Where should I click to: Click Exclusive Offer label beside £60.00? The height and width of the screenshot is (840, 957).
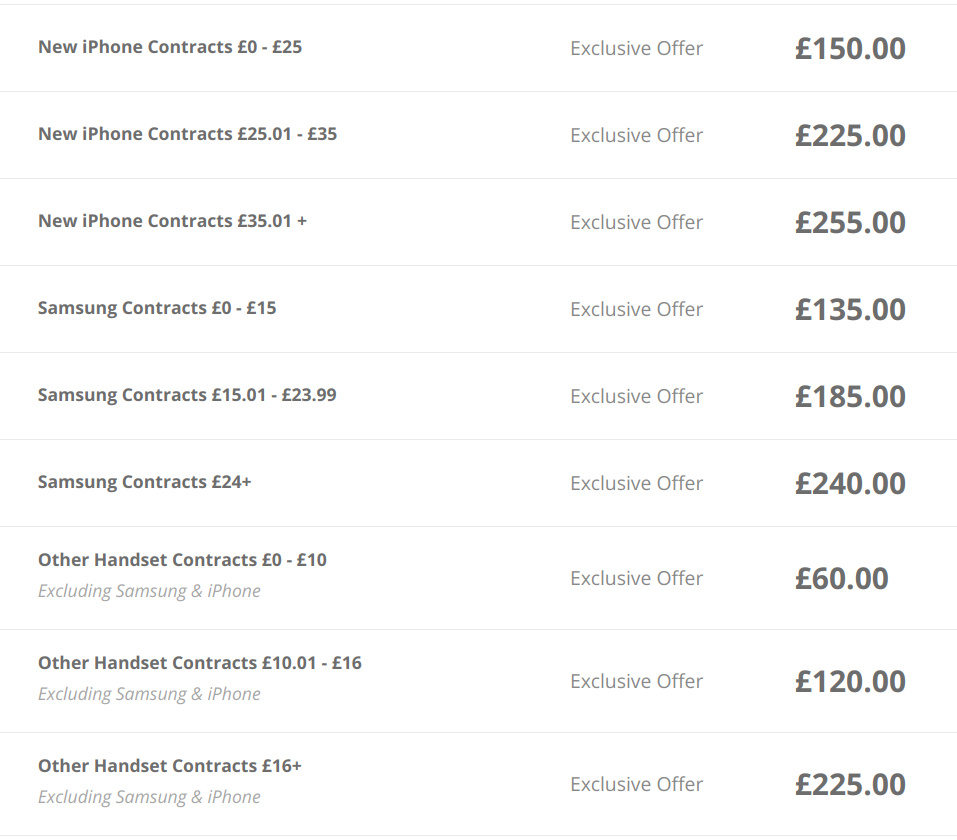[x=636, y=578]
